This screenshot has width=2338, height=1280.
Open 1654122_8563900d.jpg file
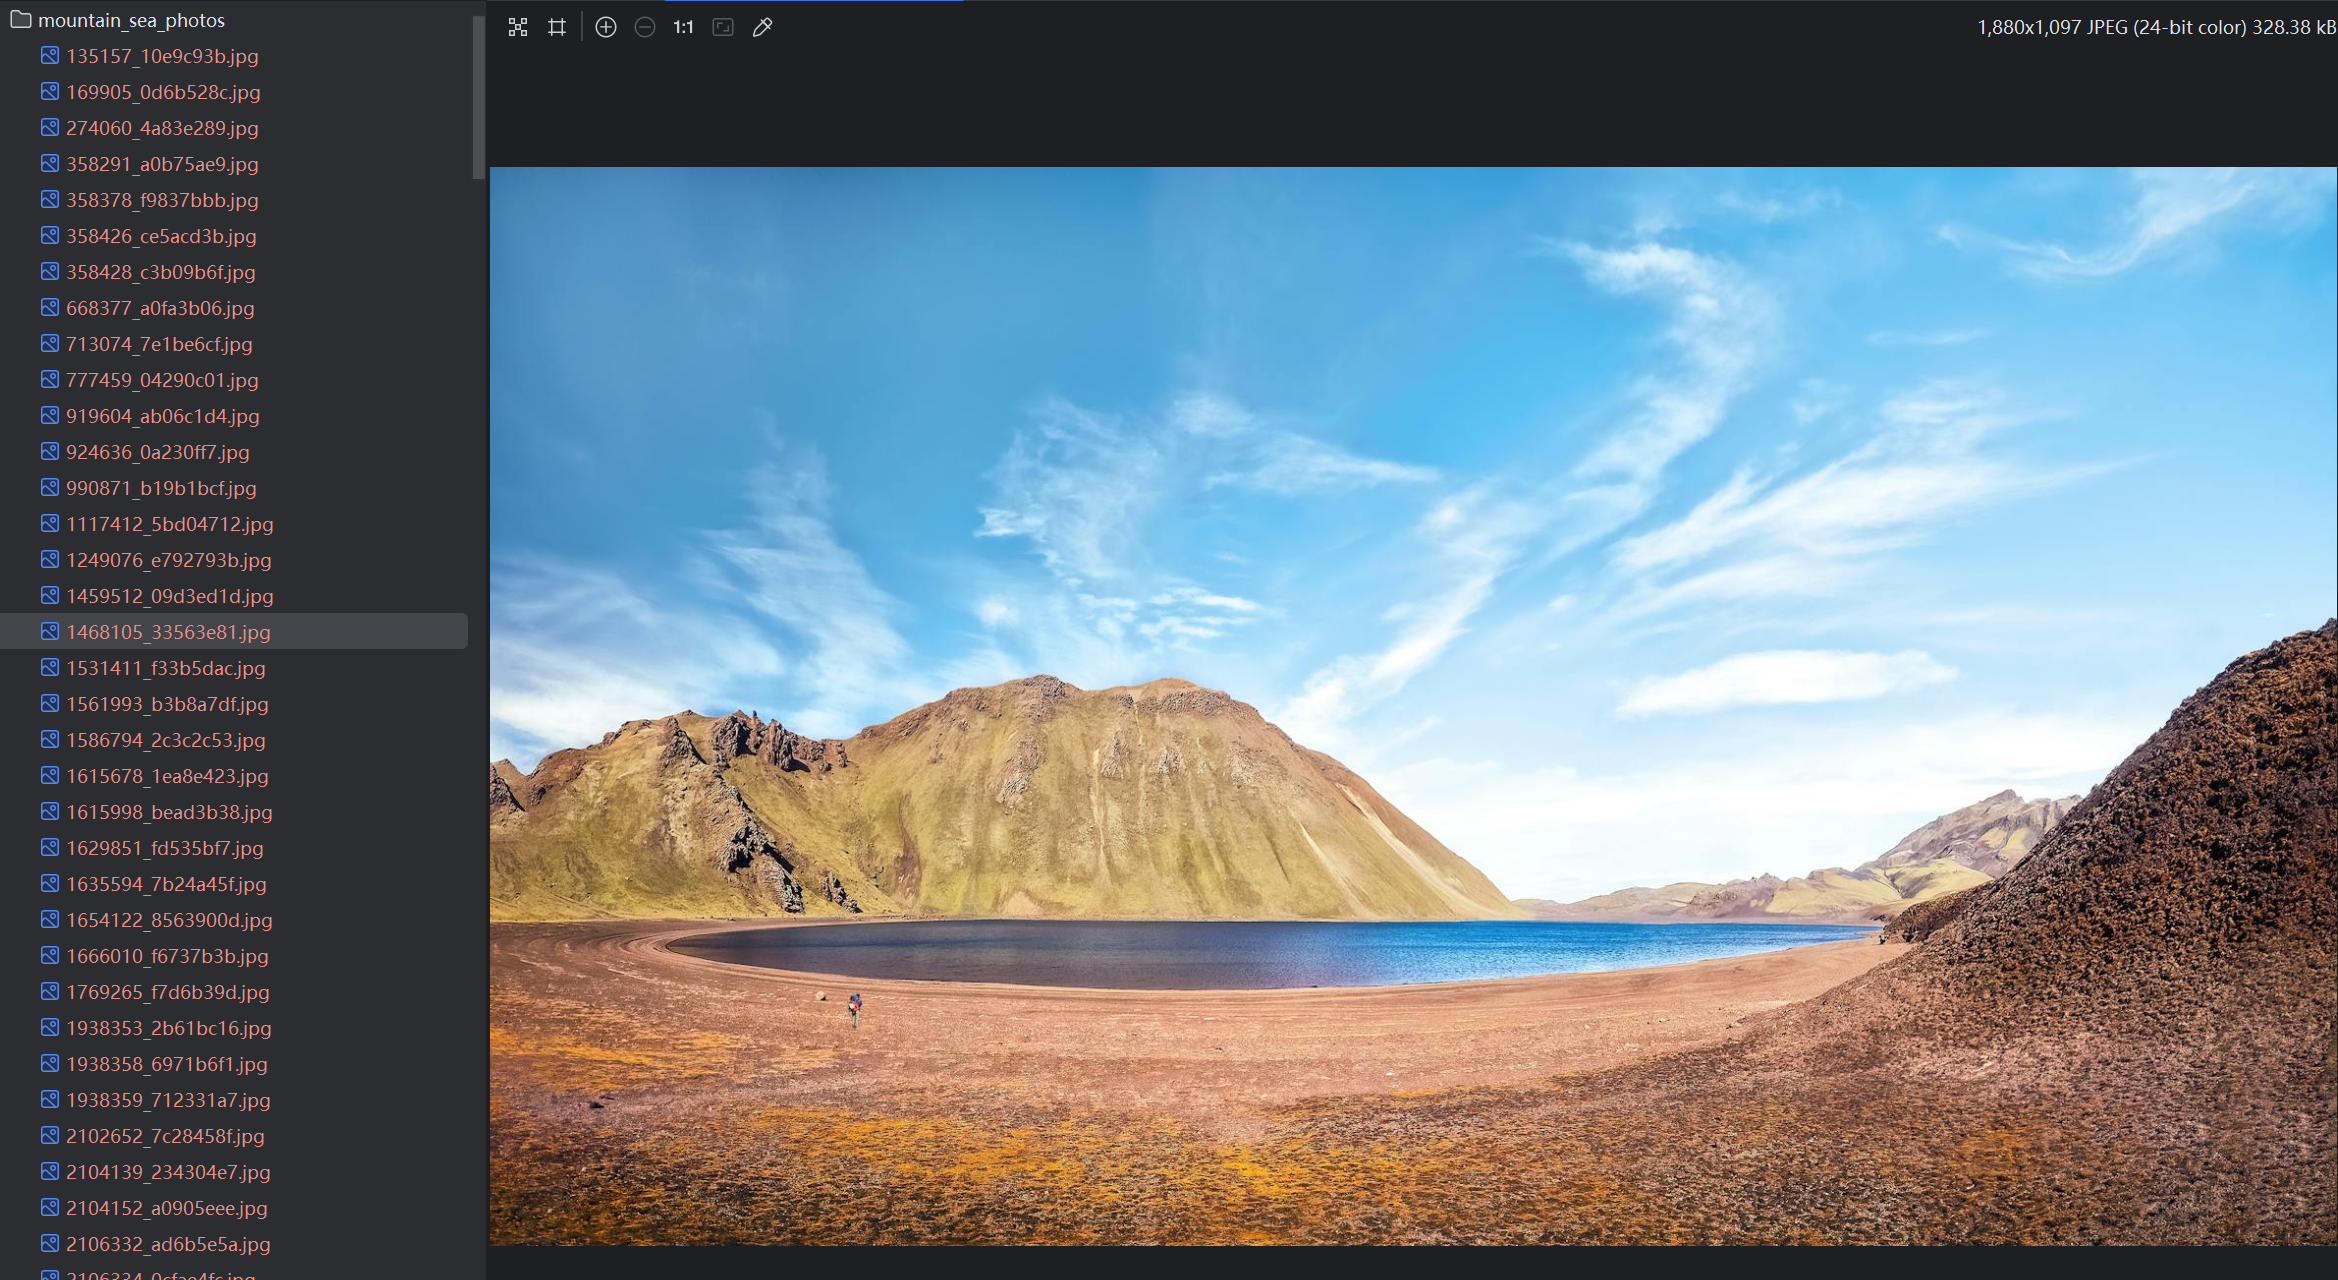pos(169,920)
